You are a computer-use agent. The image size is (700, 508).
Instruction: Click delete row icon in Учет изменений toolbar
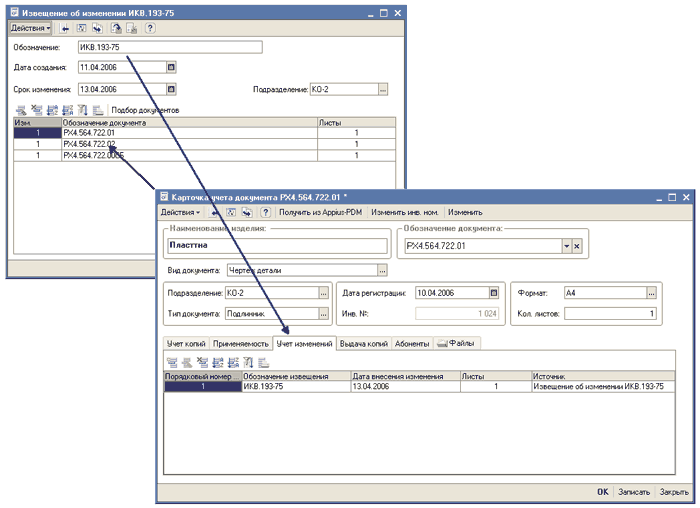coord(202,363)
